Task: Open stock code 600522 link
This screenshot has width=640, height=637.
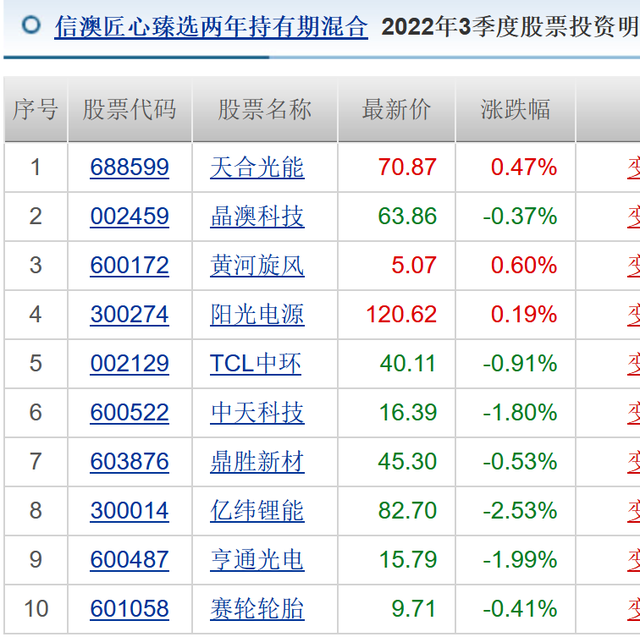Action: [x=129, y=412]
